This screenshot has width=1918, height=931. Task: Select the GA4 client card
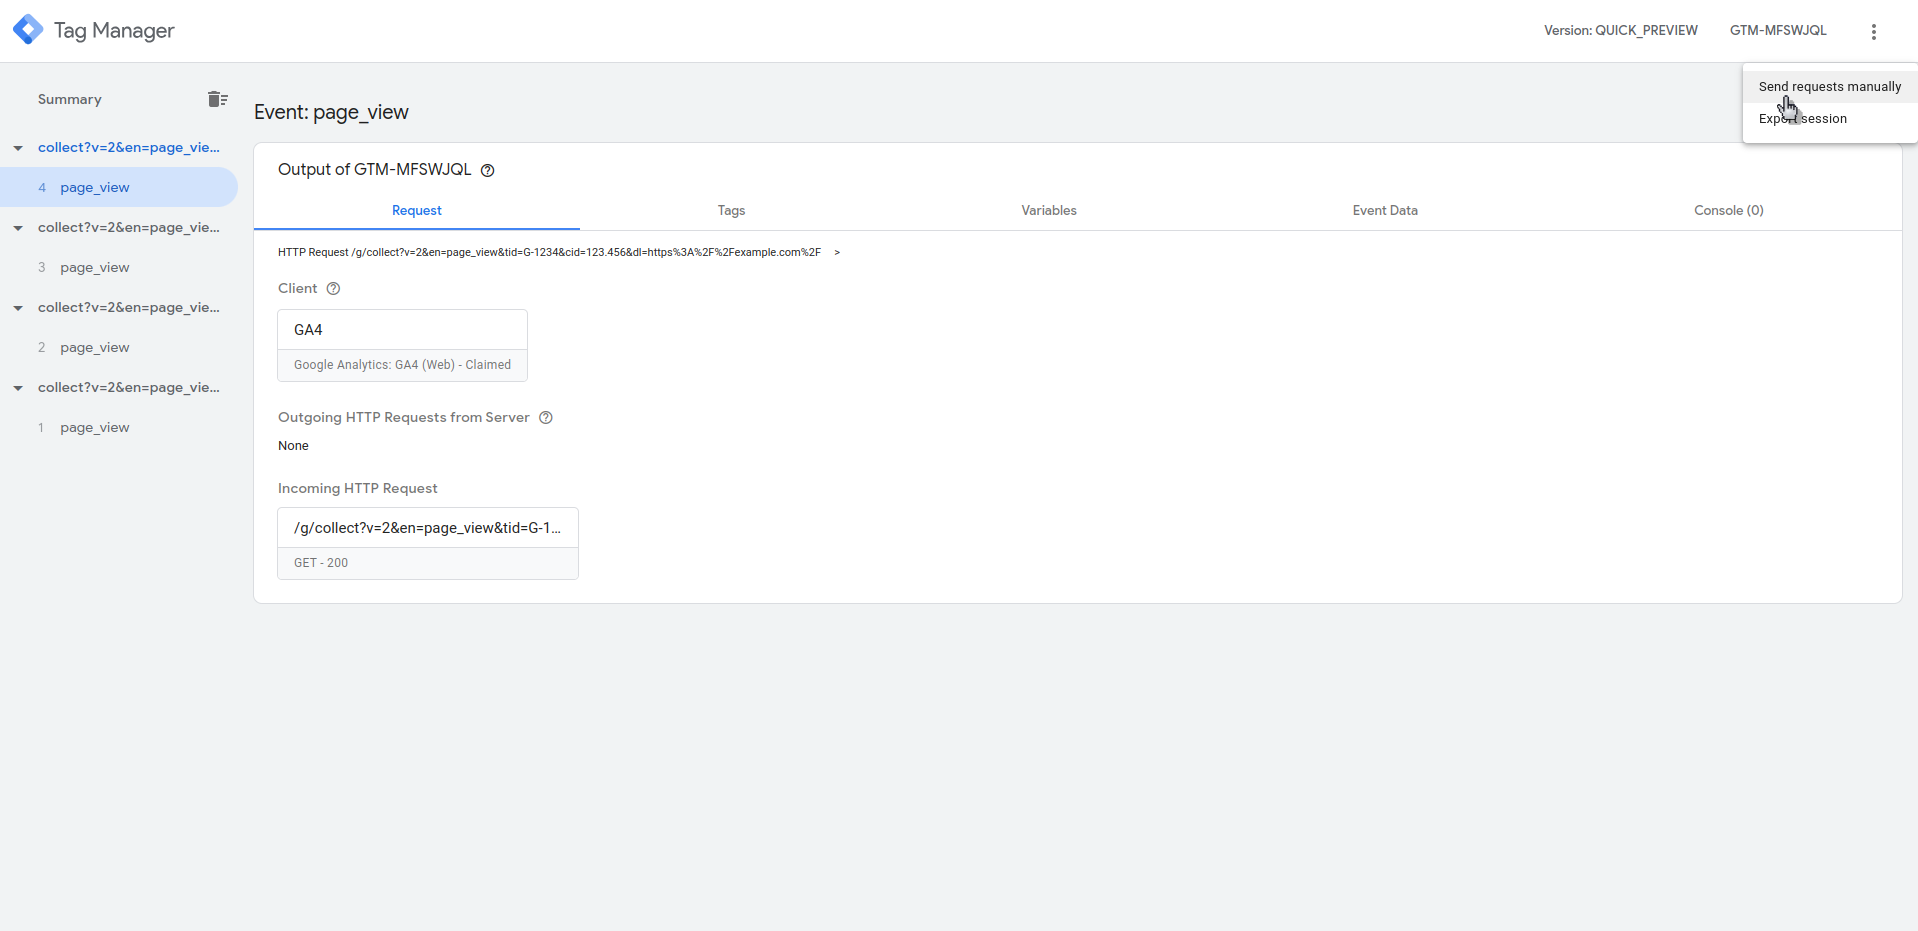point(402,344)
